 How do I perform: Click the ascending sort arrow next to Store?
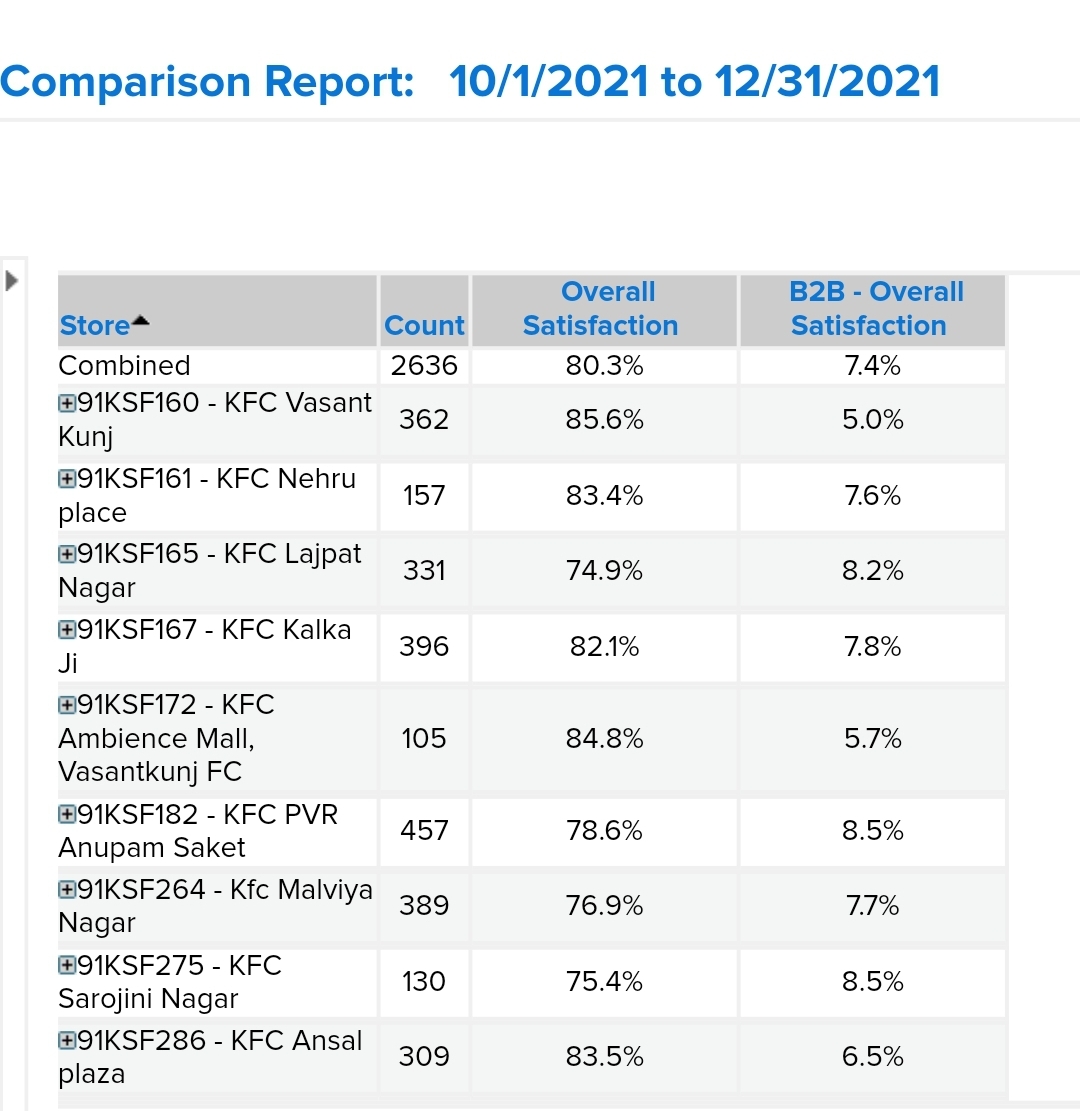[140, 321]
